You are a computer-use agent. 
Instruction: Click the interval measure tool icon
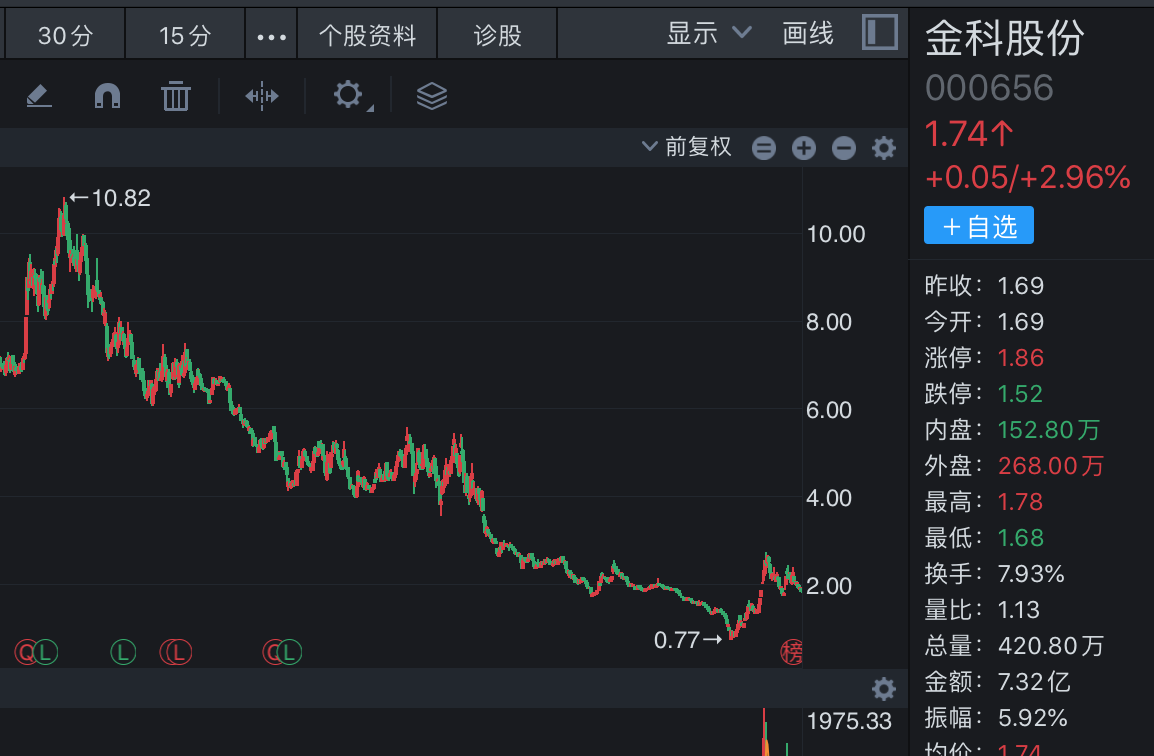[262, 96]
